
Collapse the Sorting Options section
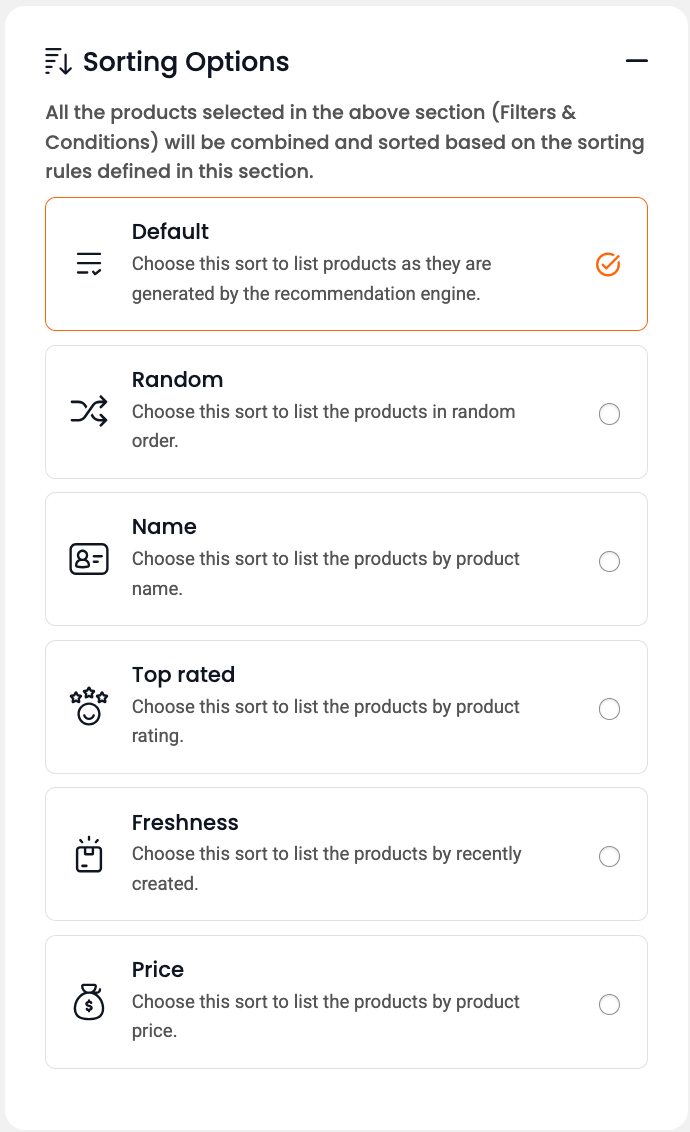[x=637, y=62]
